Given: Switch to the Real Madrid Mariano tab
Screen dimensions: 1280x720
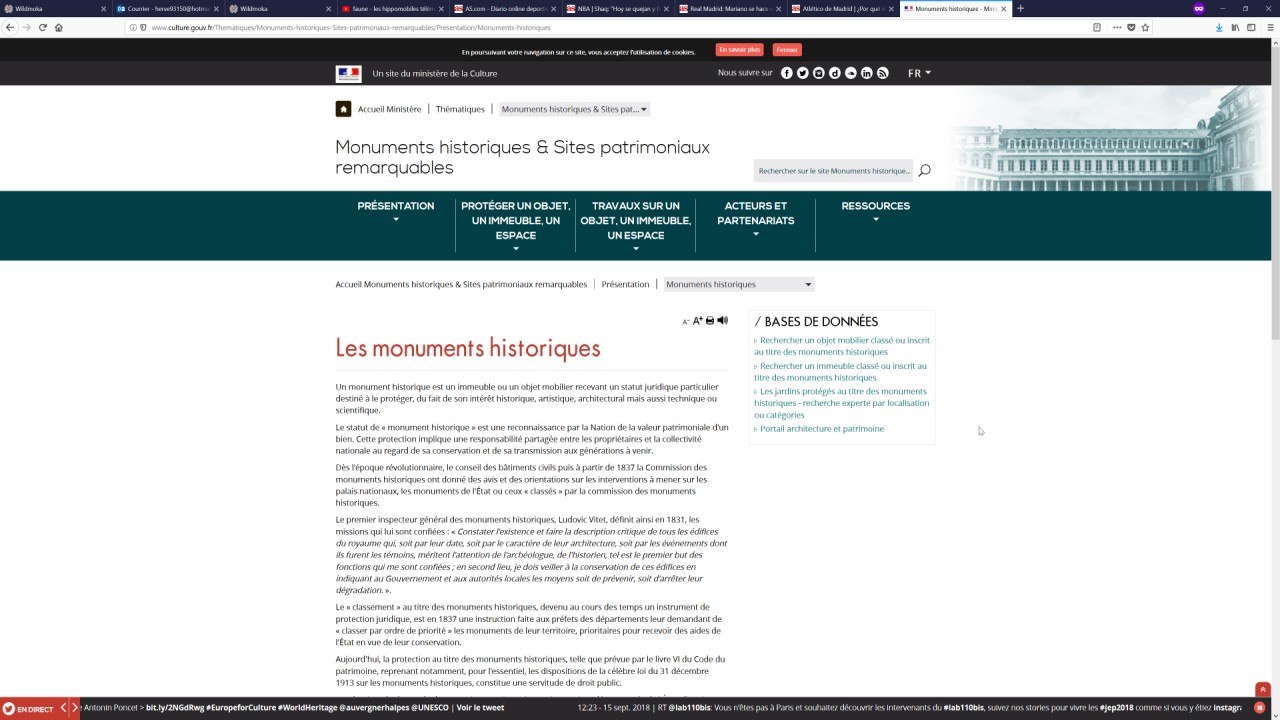Looking at the screenshot, I should [x=730, y=8].
